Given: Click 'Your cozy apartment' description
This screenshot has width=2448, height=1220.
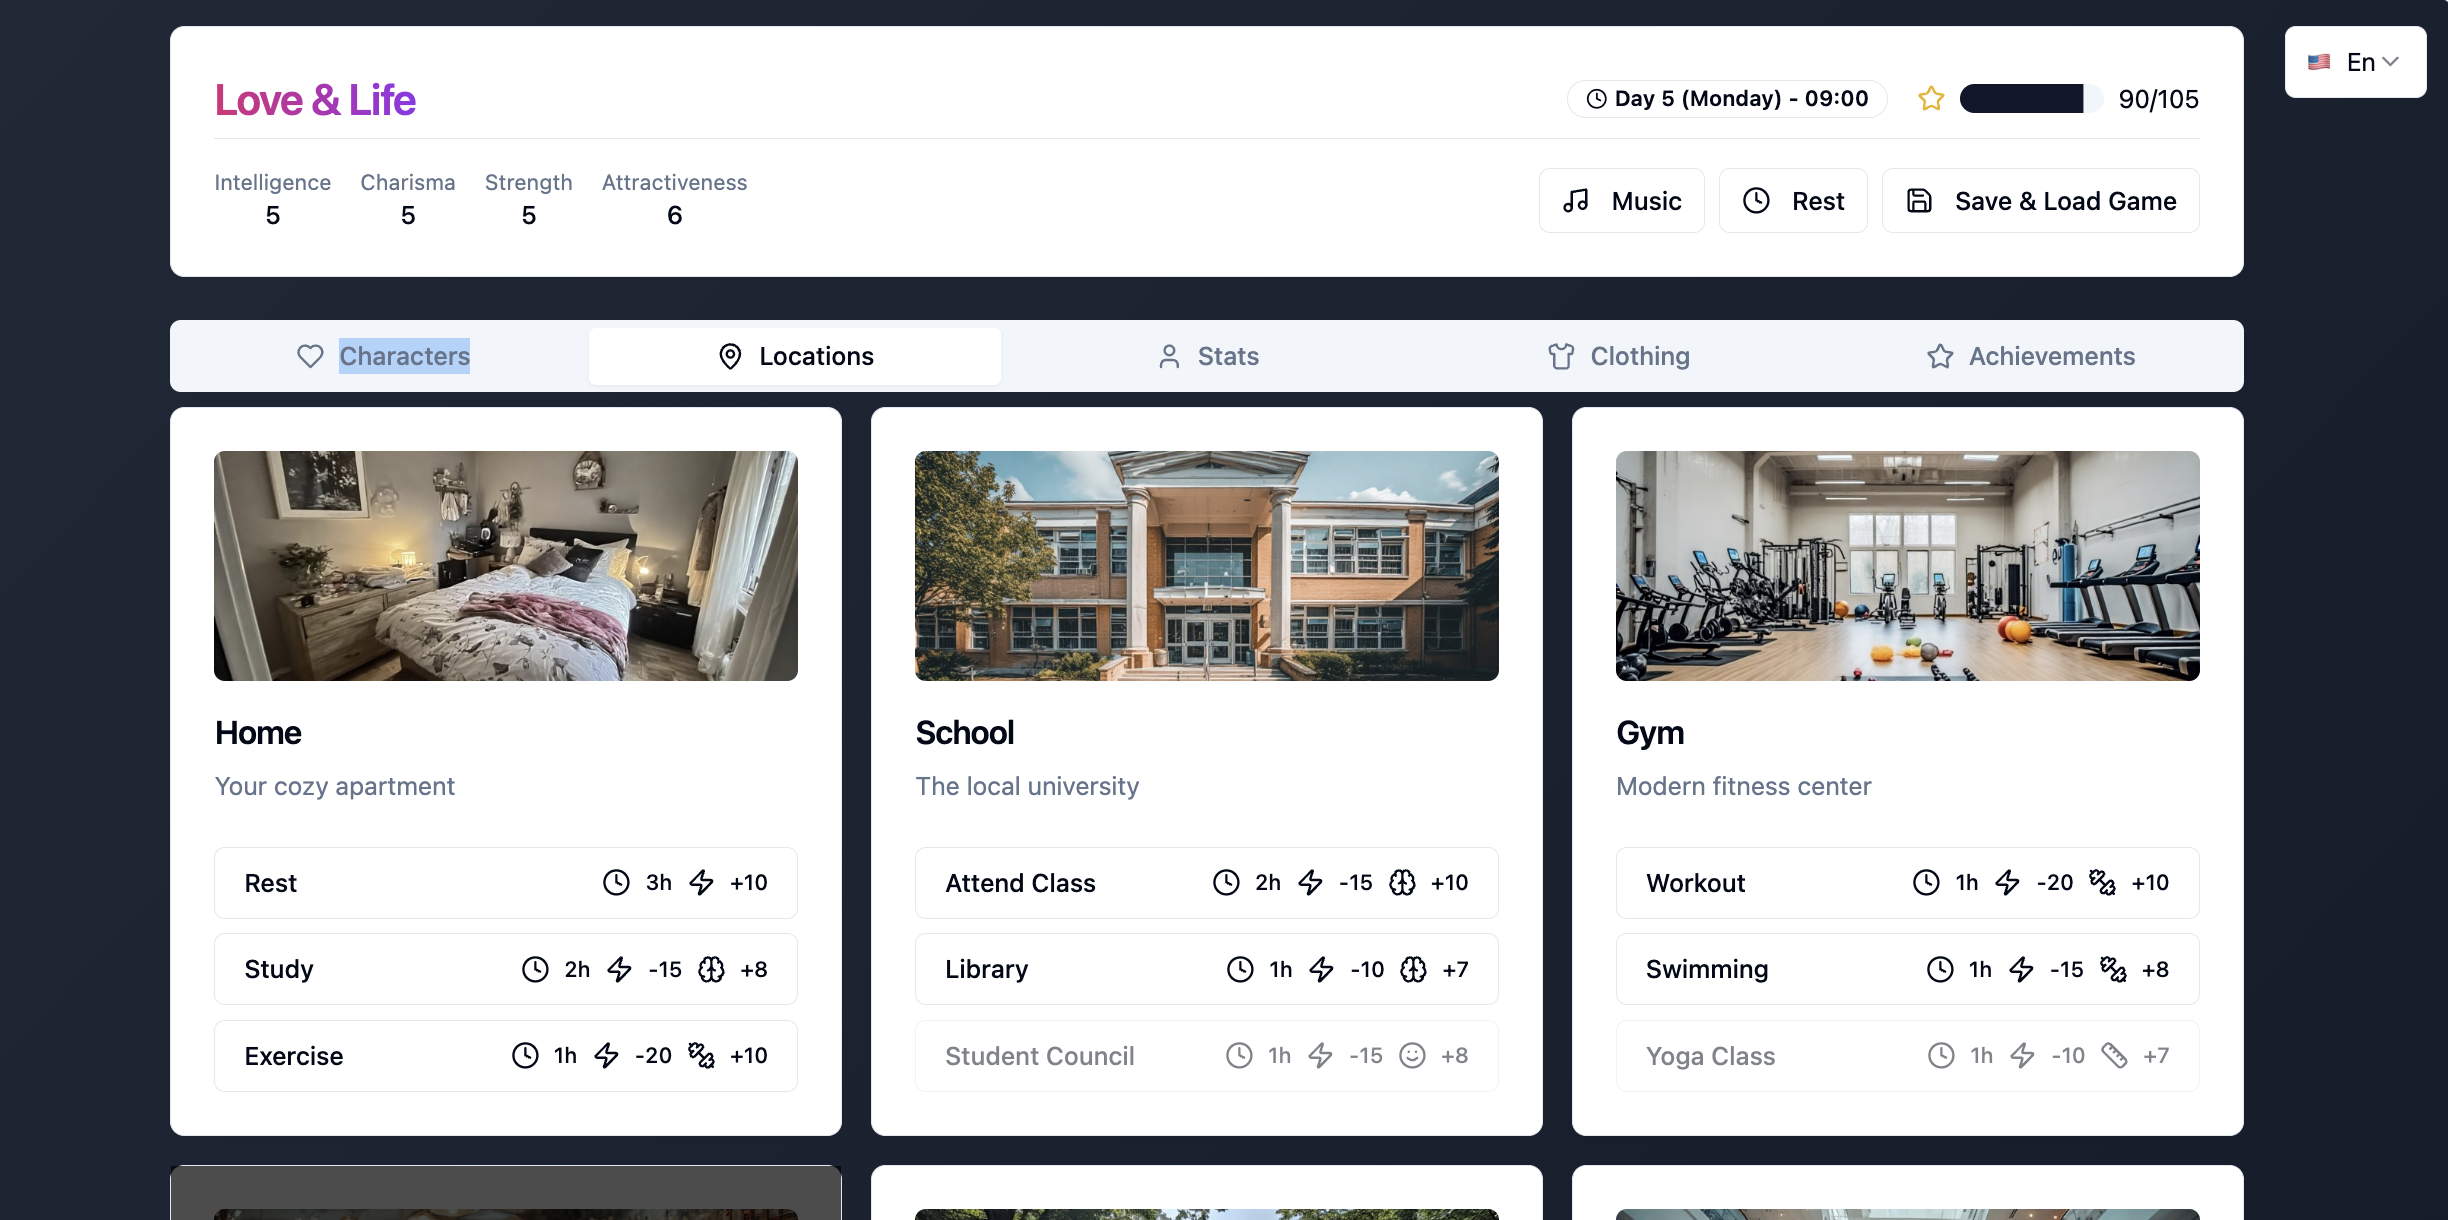Looking at the screenshot, I should 335,787.
